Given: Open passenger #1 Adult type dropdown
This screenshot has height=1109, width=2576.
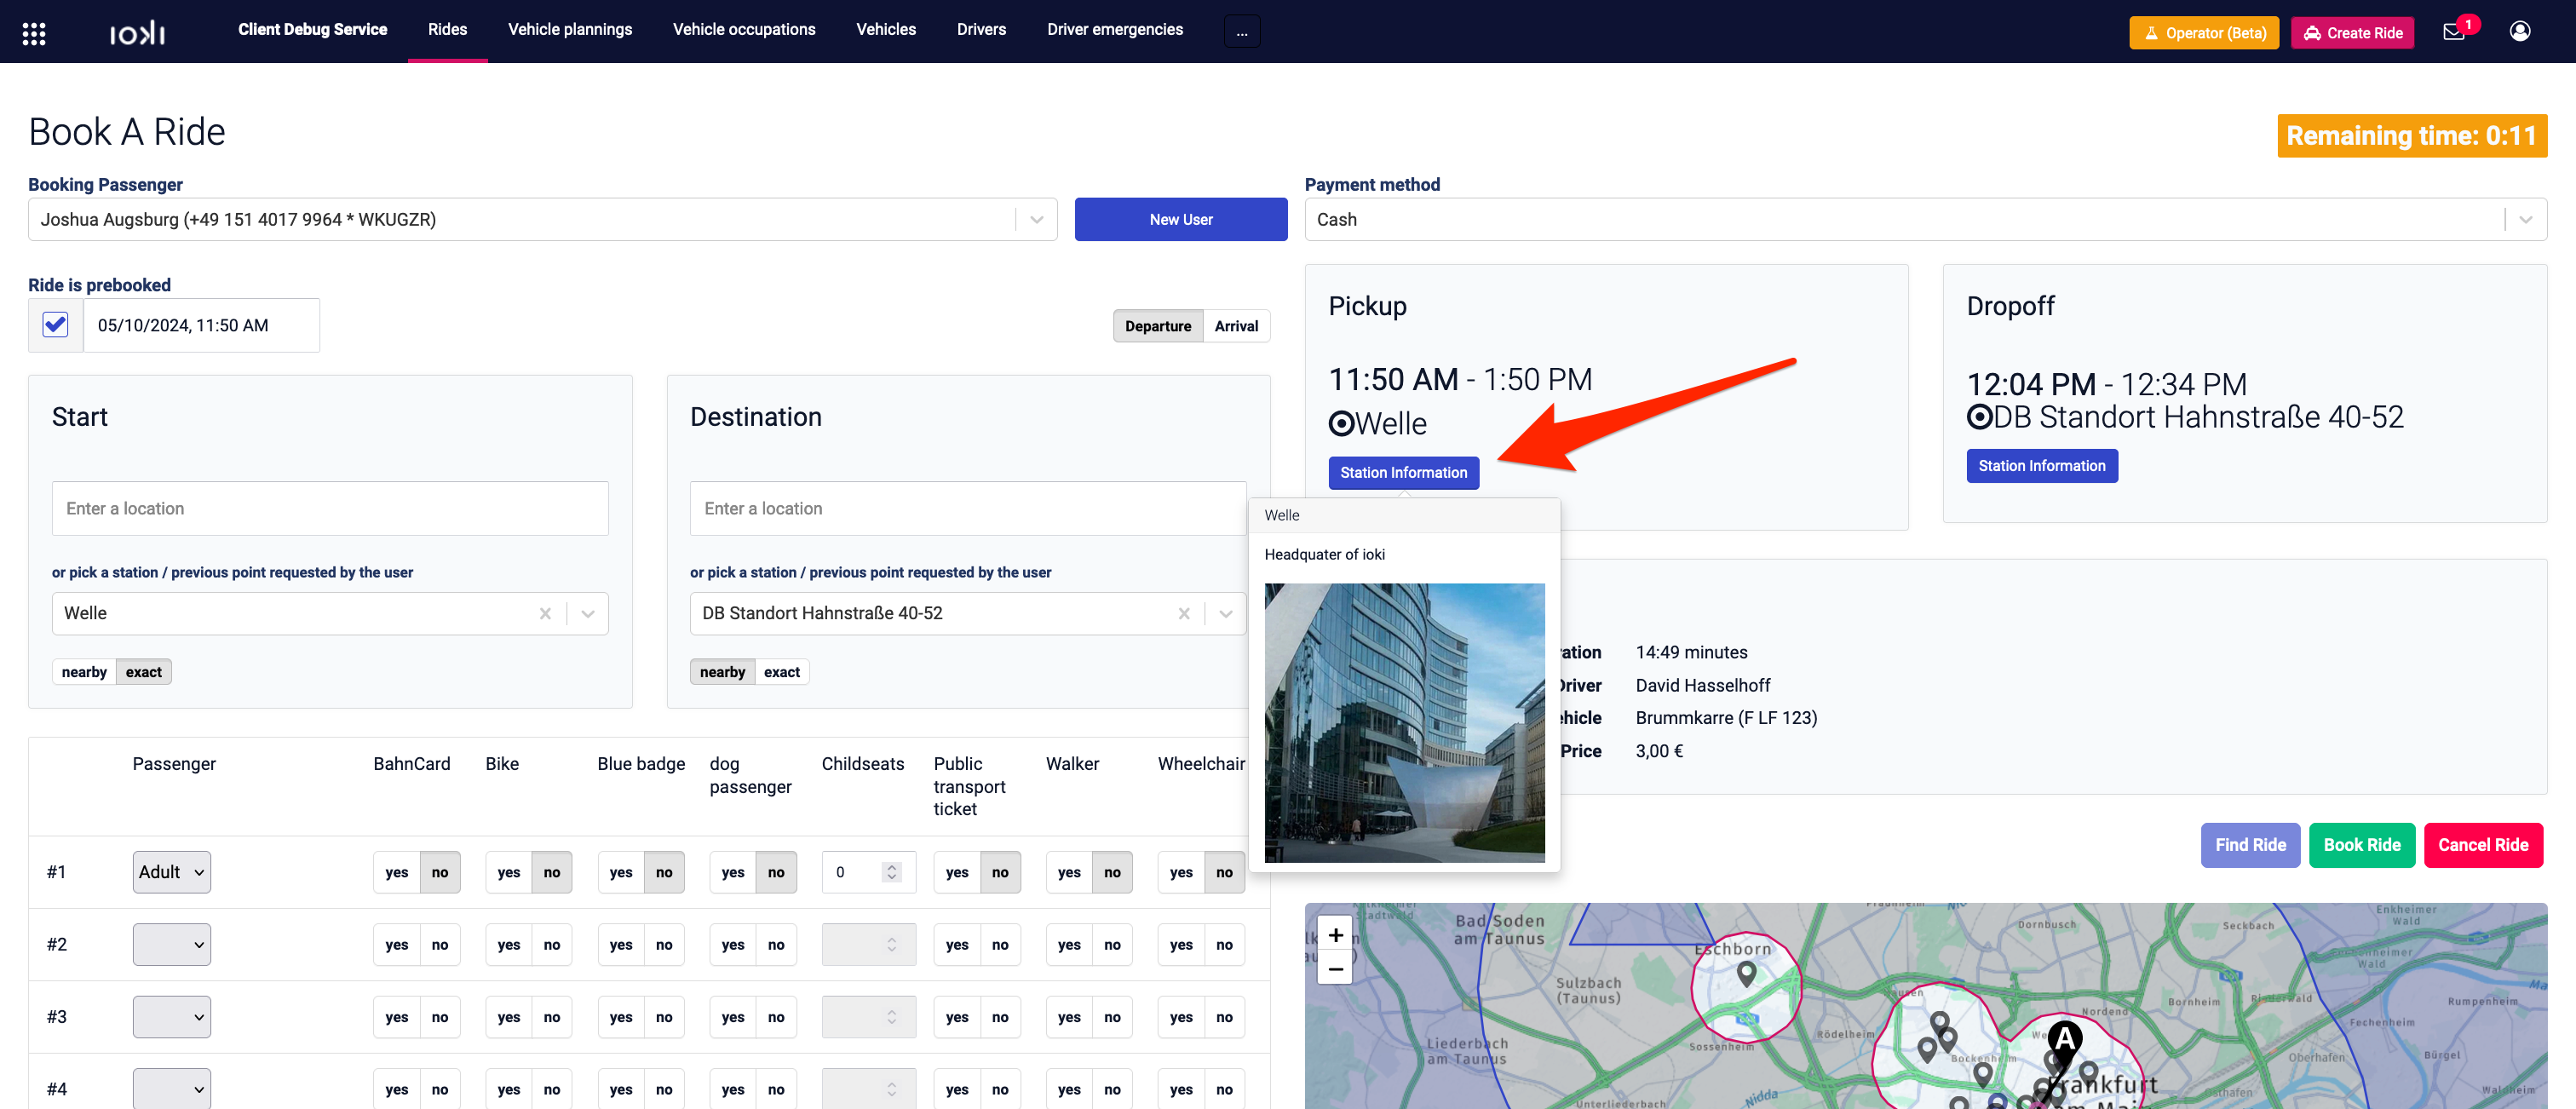Looking at the screenshot, I should 172,872.
